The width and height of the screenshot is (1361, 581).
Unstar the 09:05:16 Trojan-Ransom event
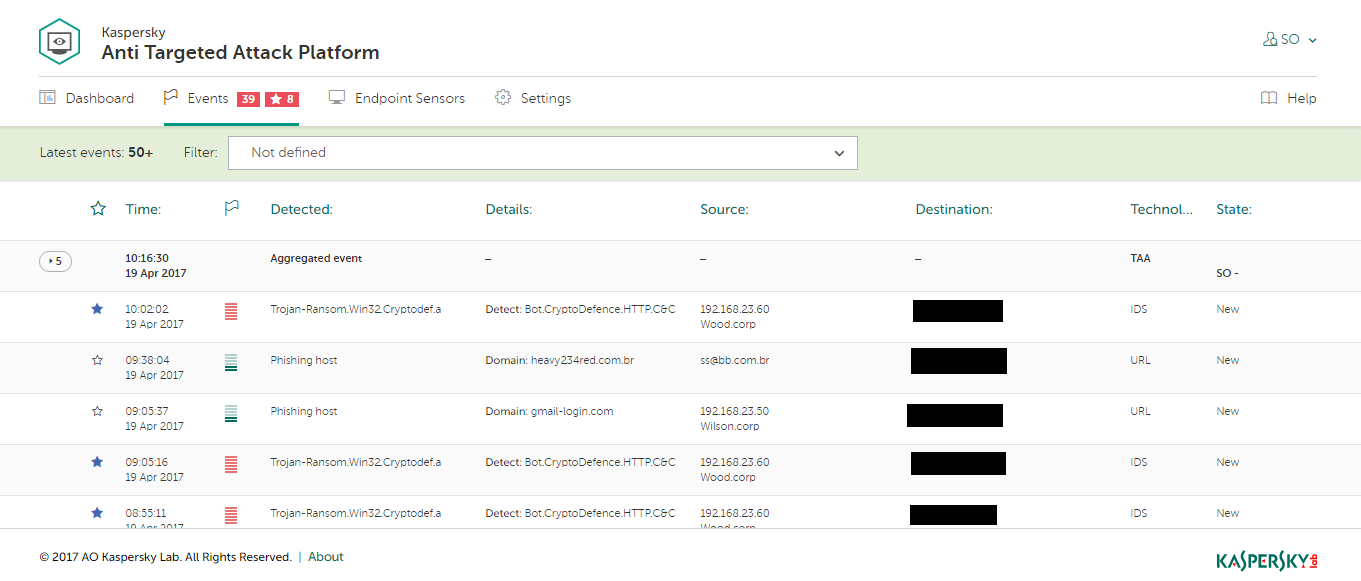tap(97, 462)
